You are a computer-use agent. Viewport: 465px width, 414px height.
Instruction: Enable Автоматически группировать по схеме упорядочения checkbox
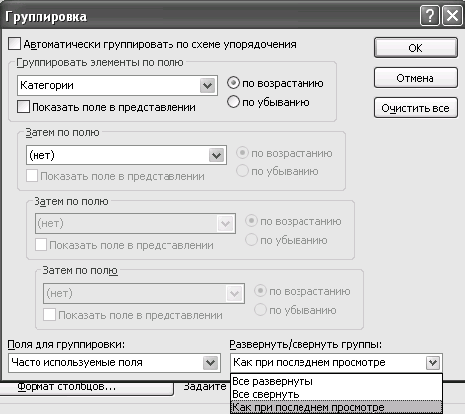click(14, 44)
